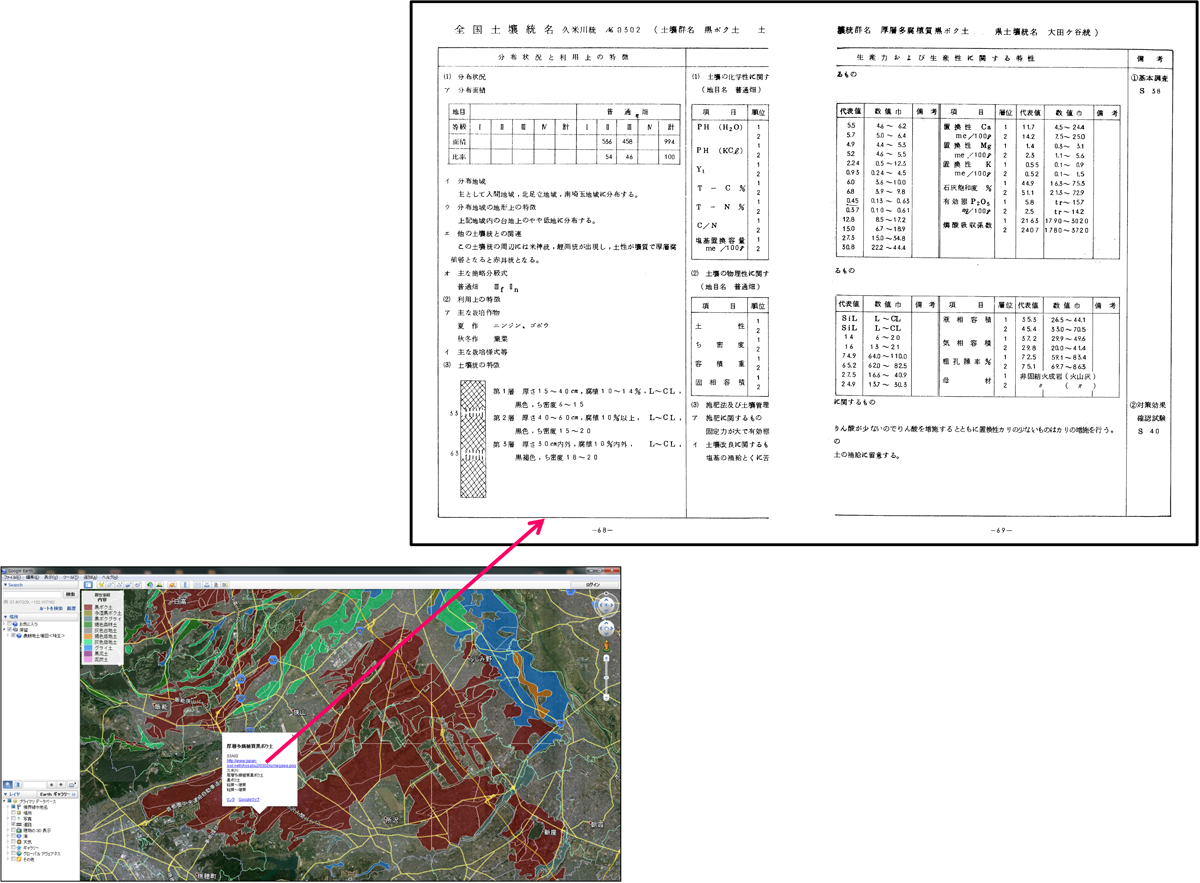Click the Email toolbar icon

tap(198, 585)
